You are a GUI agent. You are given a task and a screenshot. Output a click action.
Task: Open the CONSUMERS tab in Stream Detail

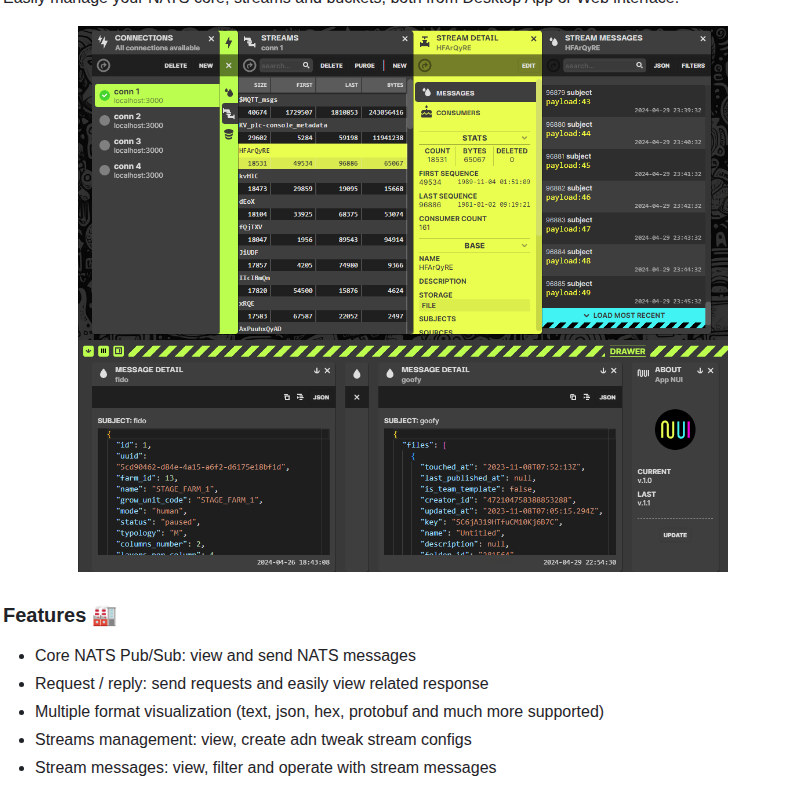point(476,112)
